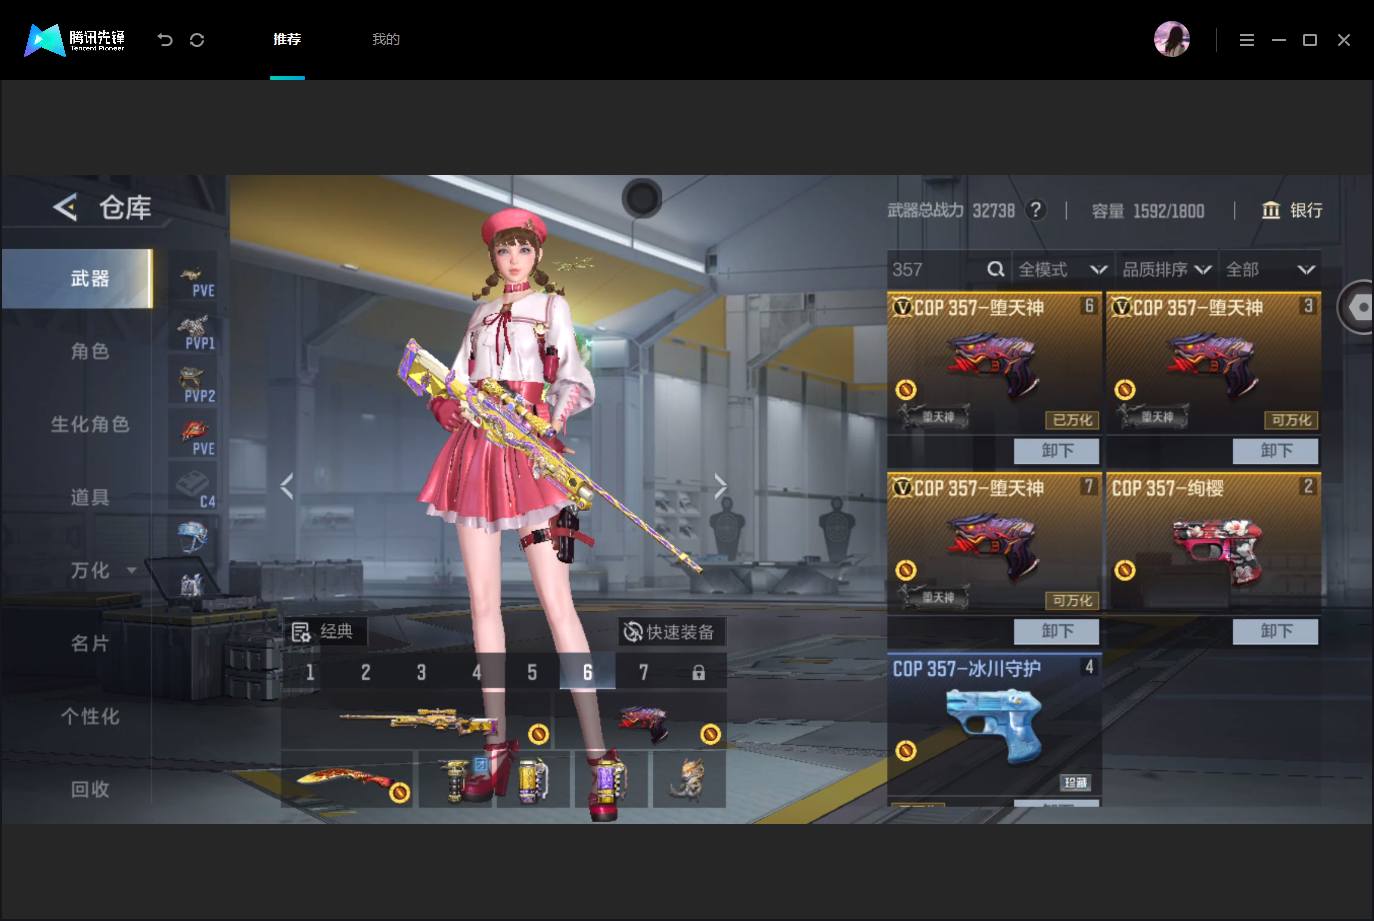Switch to loadout slot 6
Viewport: 1374px width, 921px height.
587,673
